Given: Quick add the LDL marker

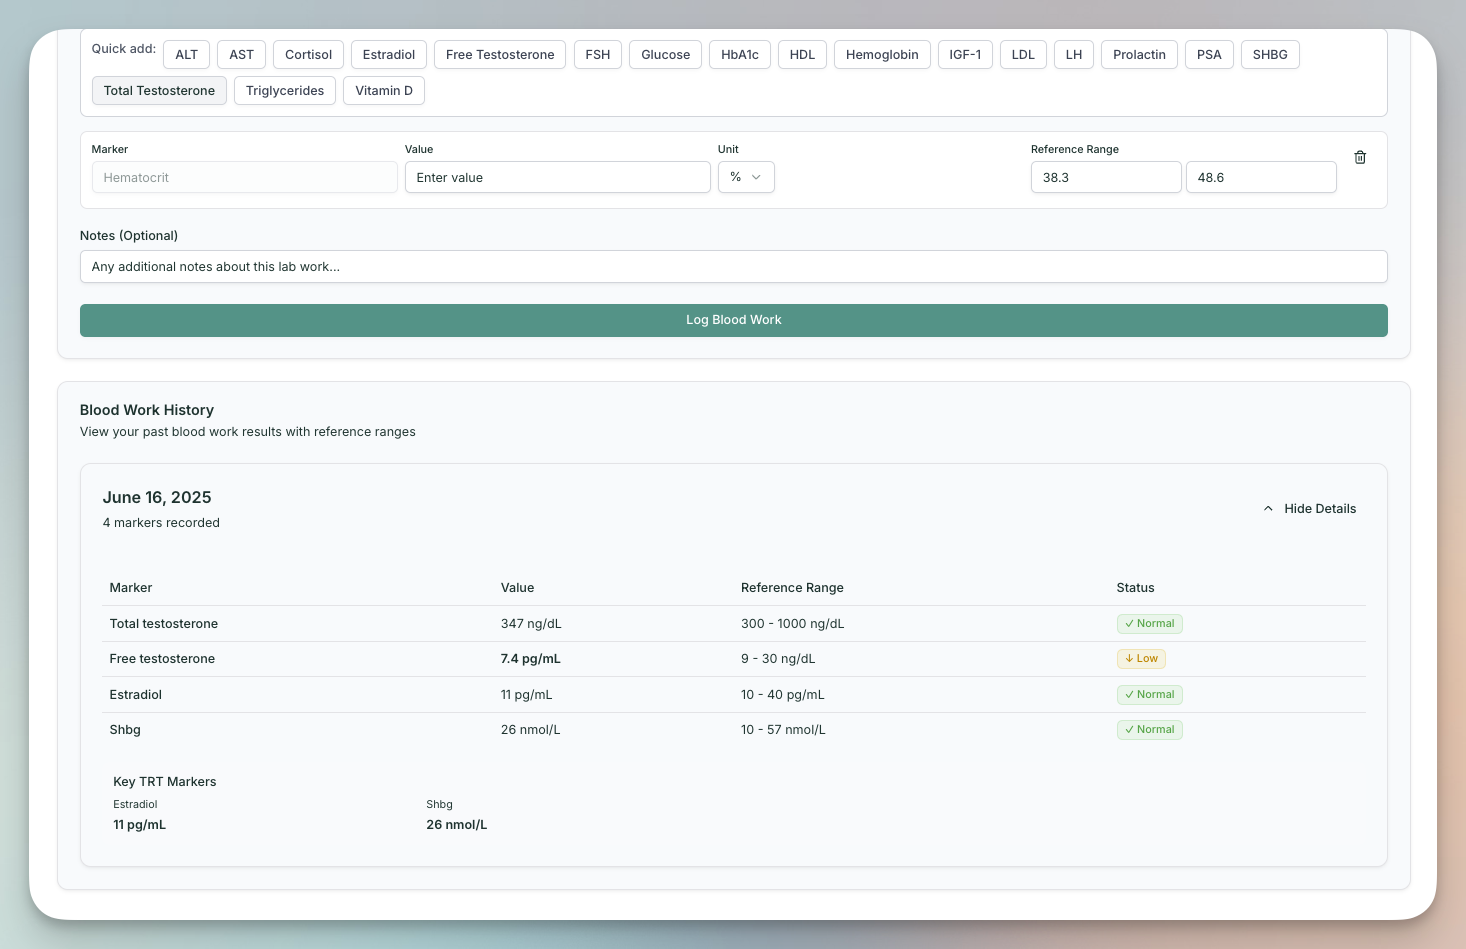Looking at the screenshot, I should coord(1023,54).
